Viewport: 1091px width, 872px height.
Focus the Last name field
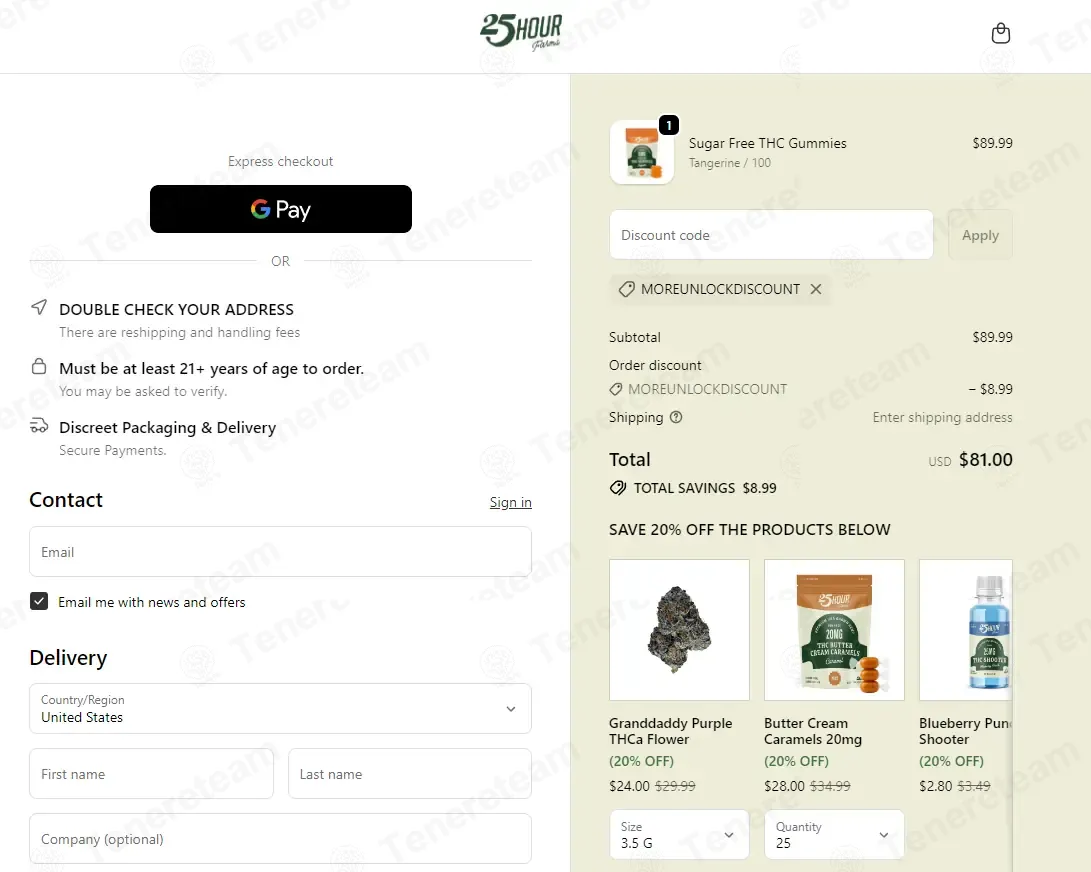[x=410, y=774]
